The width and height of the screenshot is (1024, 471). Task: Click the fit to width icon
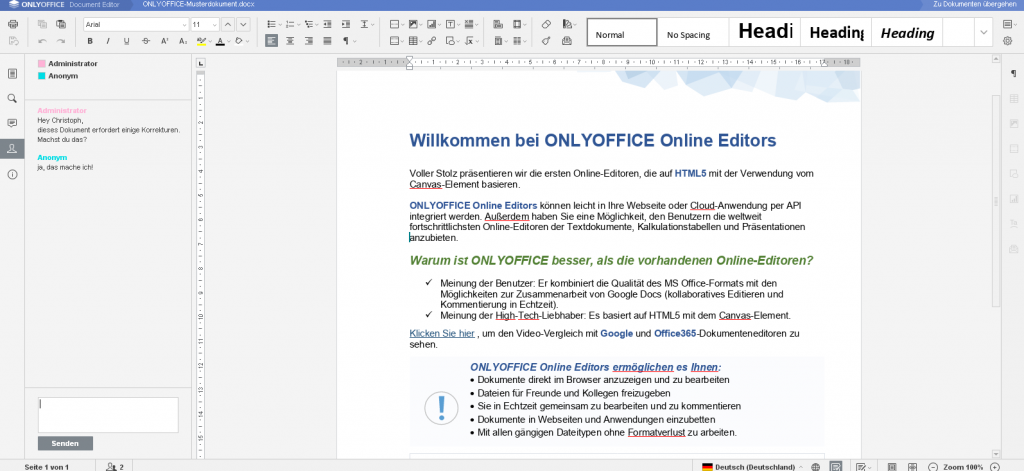point(912,467)
